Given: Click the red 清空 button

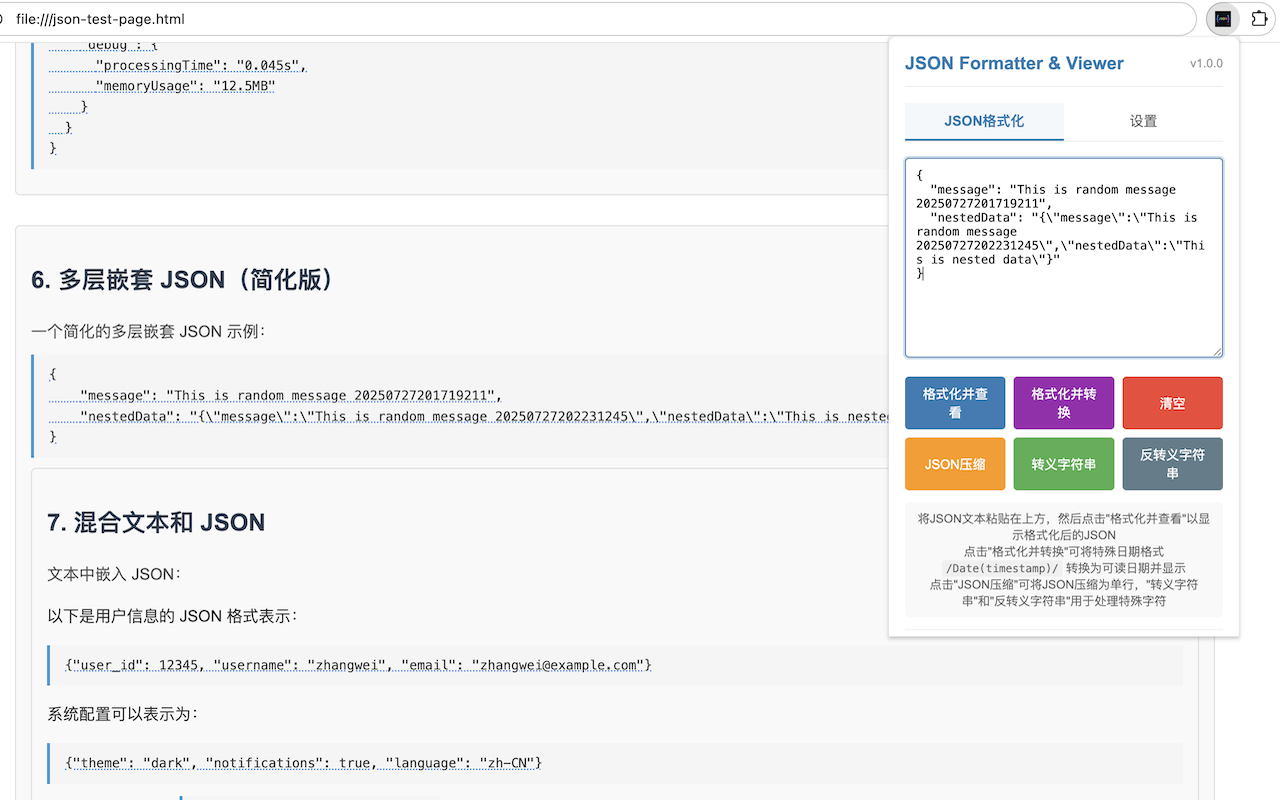Looking at the screenshot, I should 1172,403.
